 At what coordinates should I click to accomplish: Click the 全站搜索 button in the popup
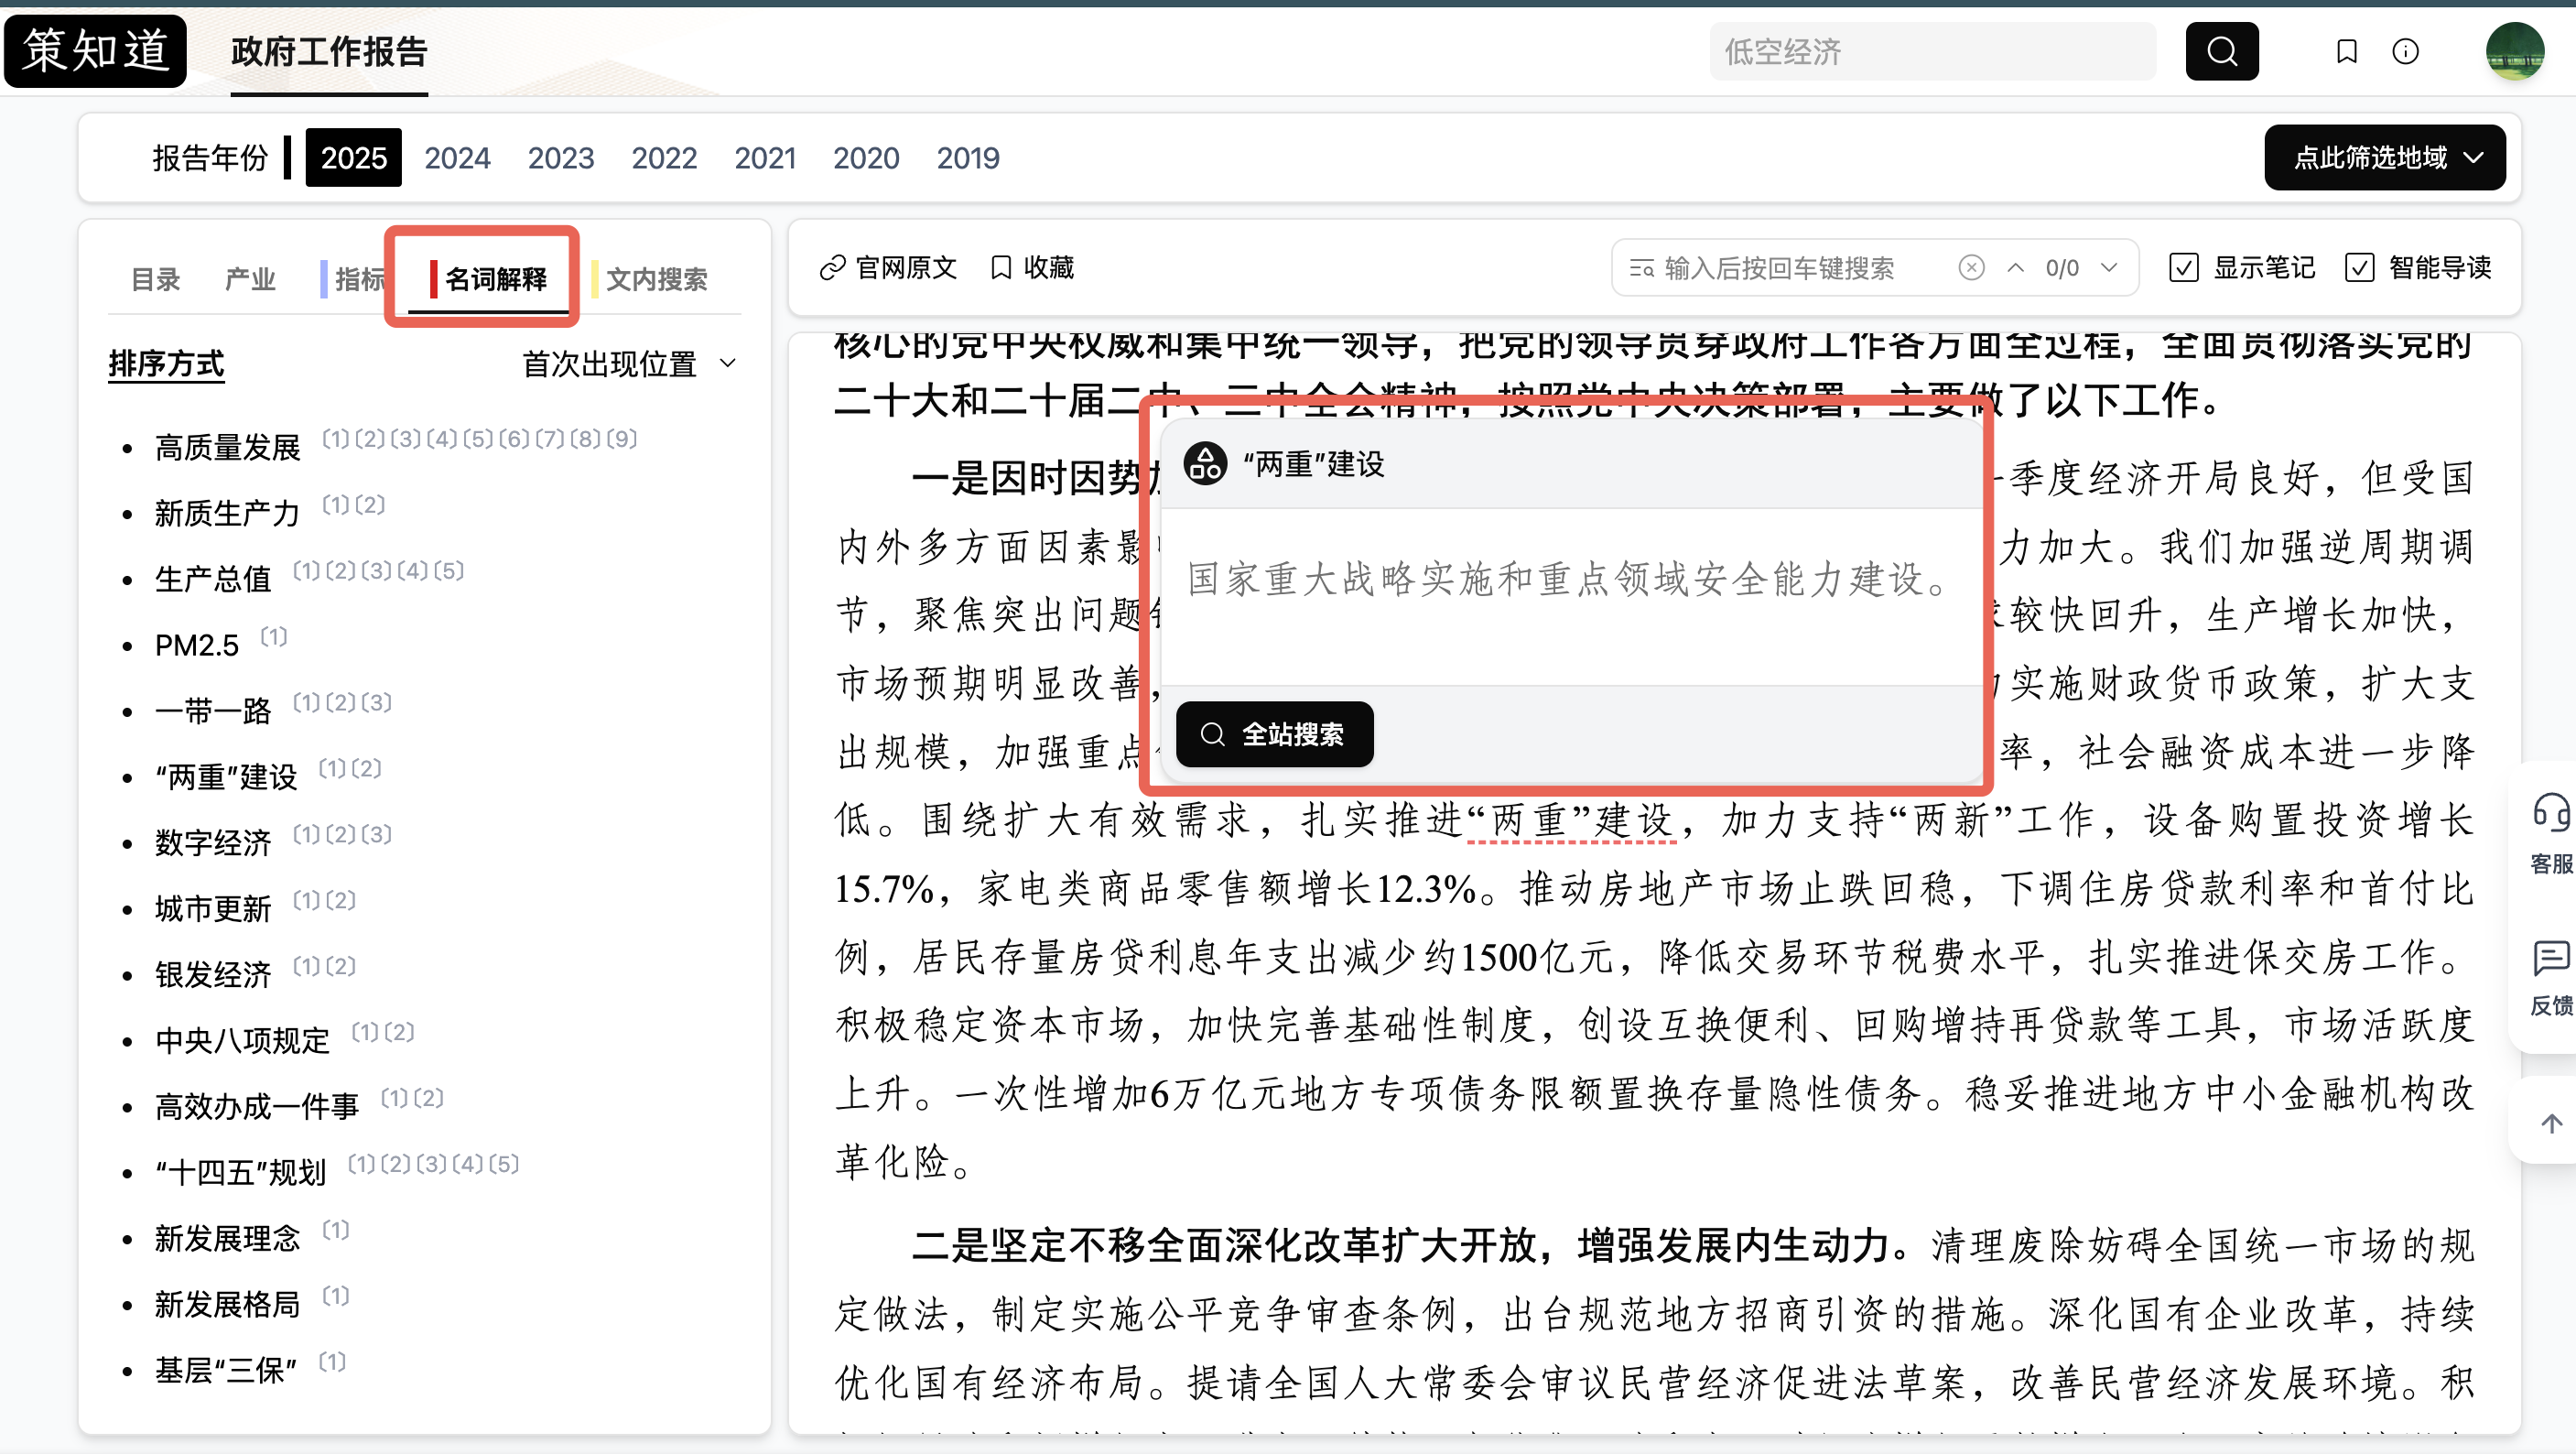click(x=1274, y=734)
